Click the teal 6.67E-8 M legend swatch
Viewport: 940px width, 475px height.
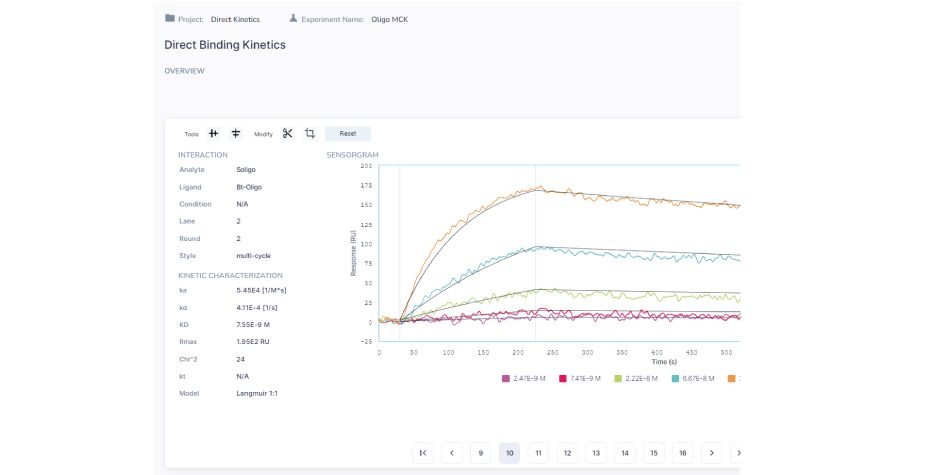point(676,379)
